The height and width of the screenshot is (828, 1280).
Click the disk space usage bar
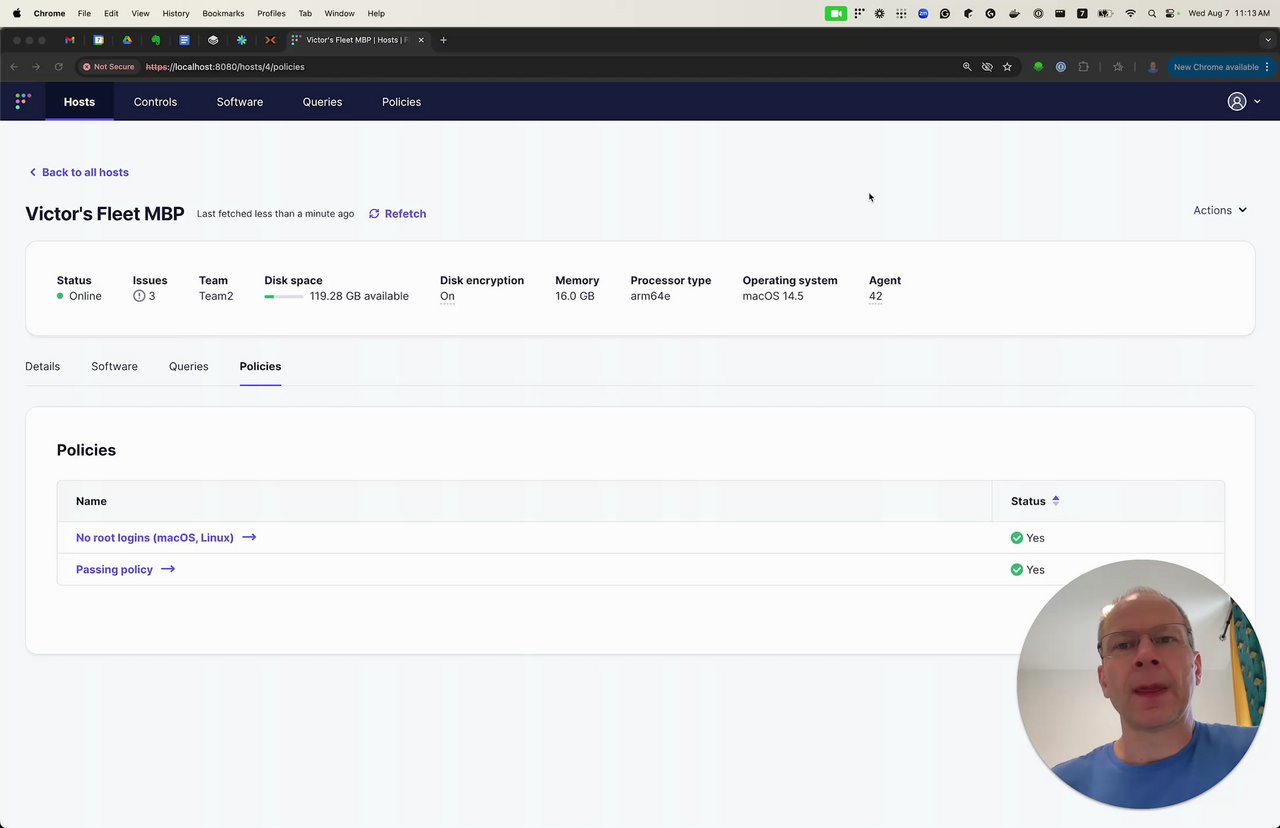tap(284, 297)
